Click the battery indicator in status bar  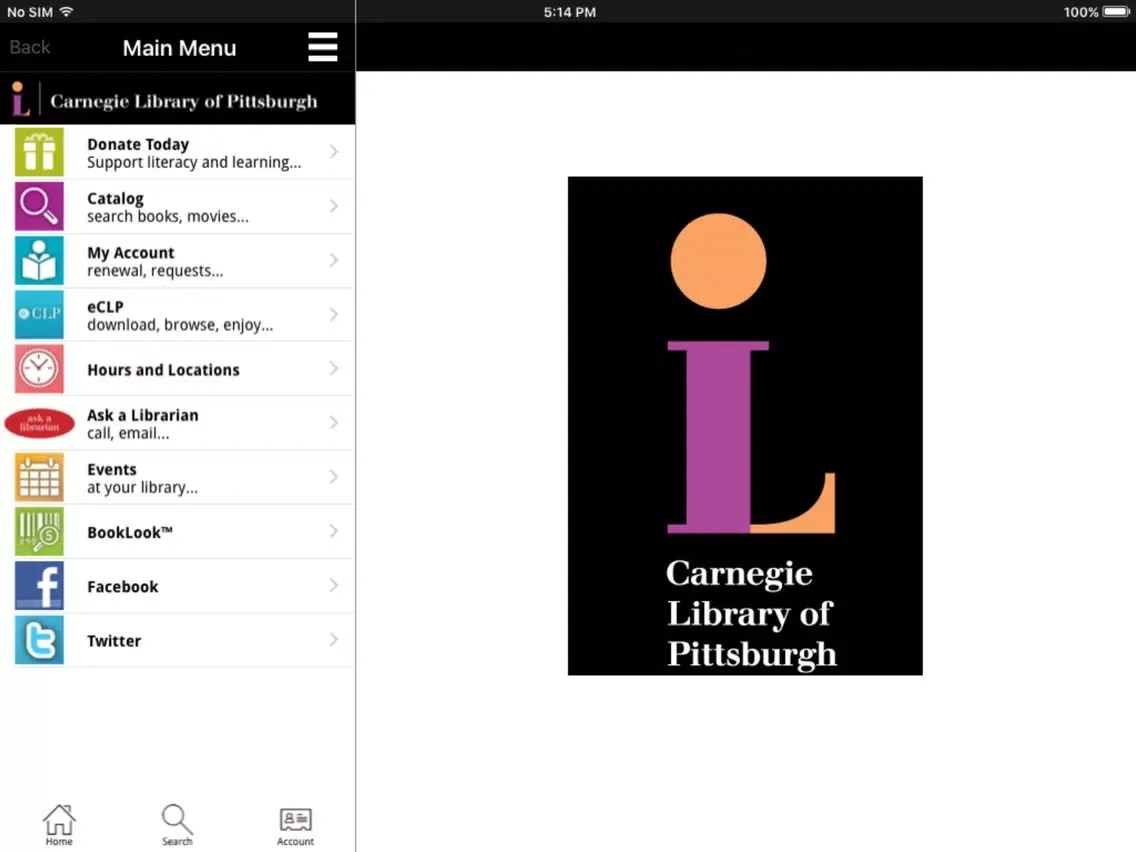click(1116, 12)
